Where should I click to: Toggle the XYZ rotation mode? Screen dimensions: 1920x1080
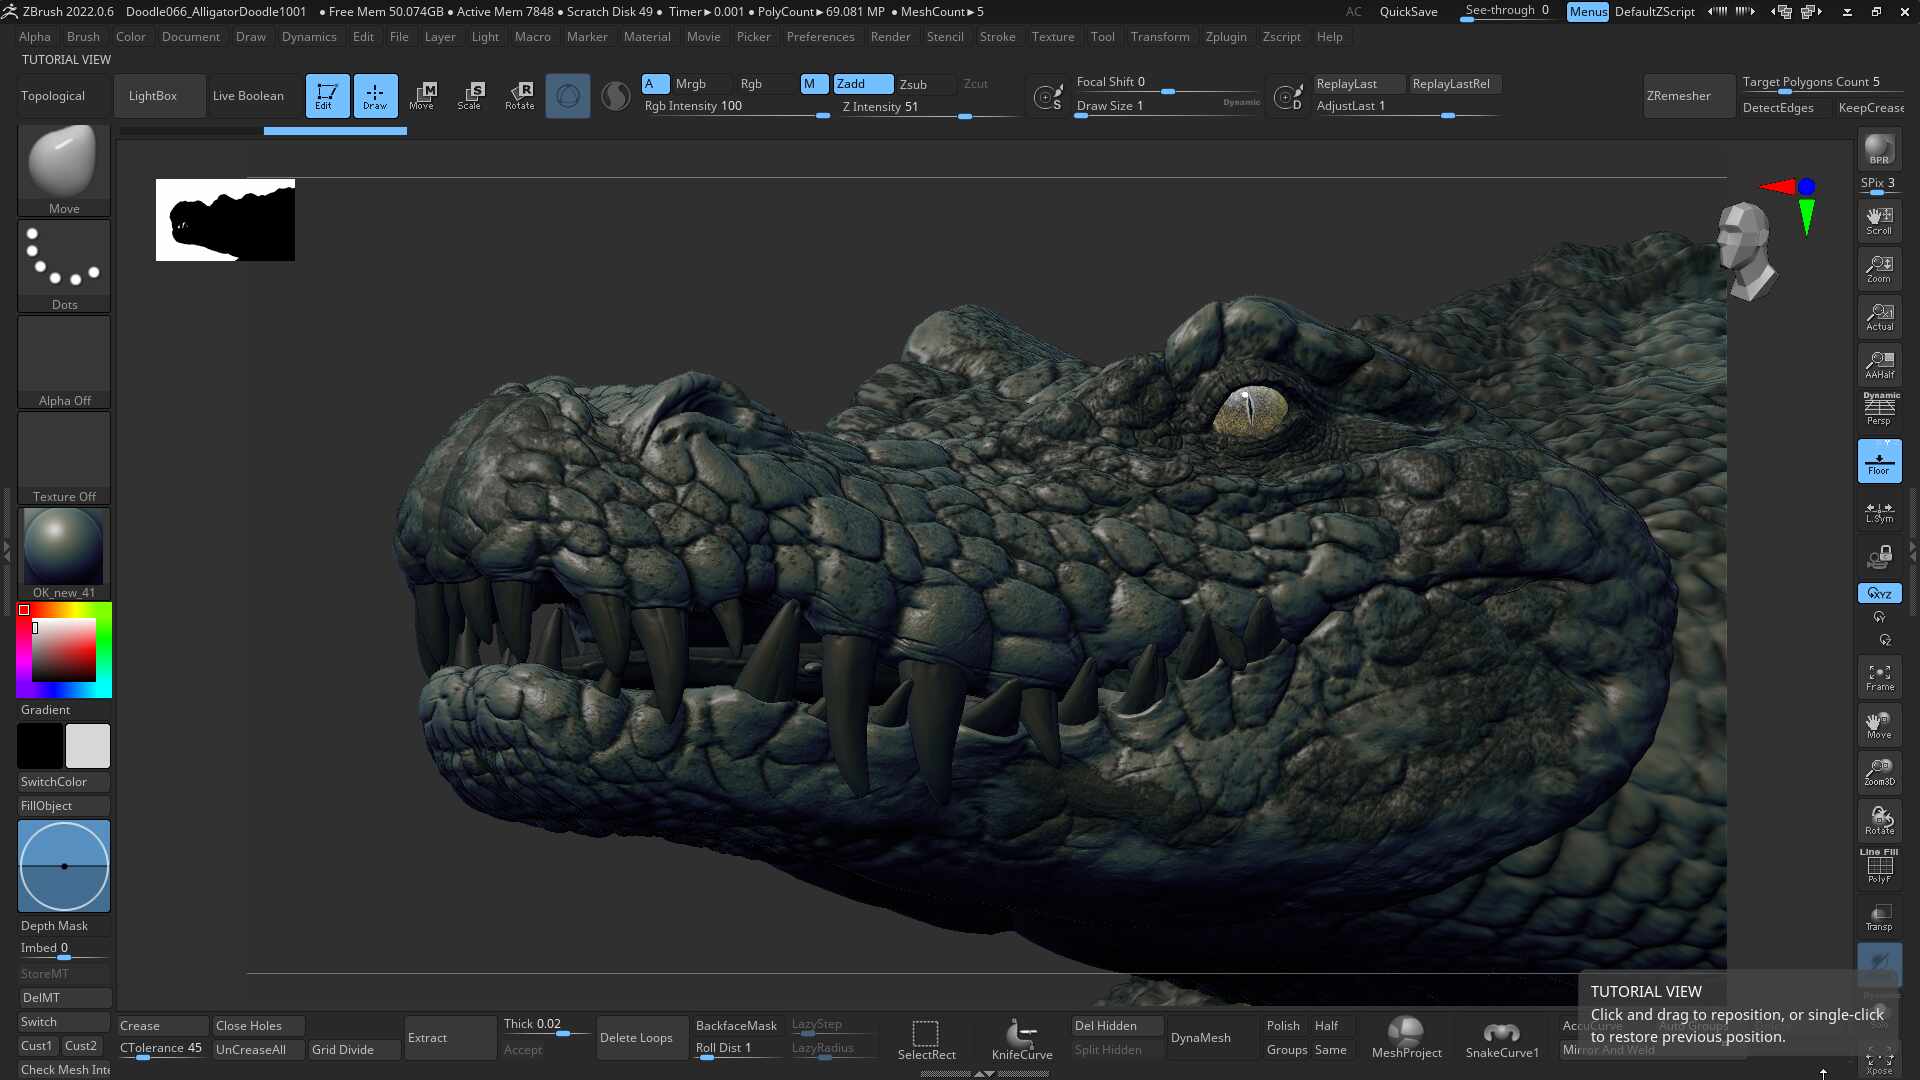tap(1879, 593)
